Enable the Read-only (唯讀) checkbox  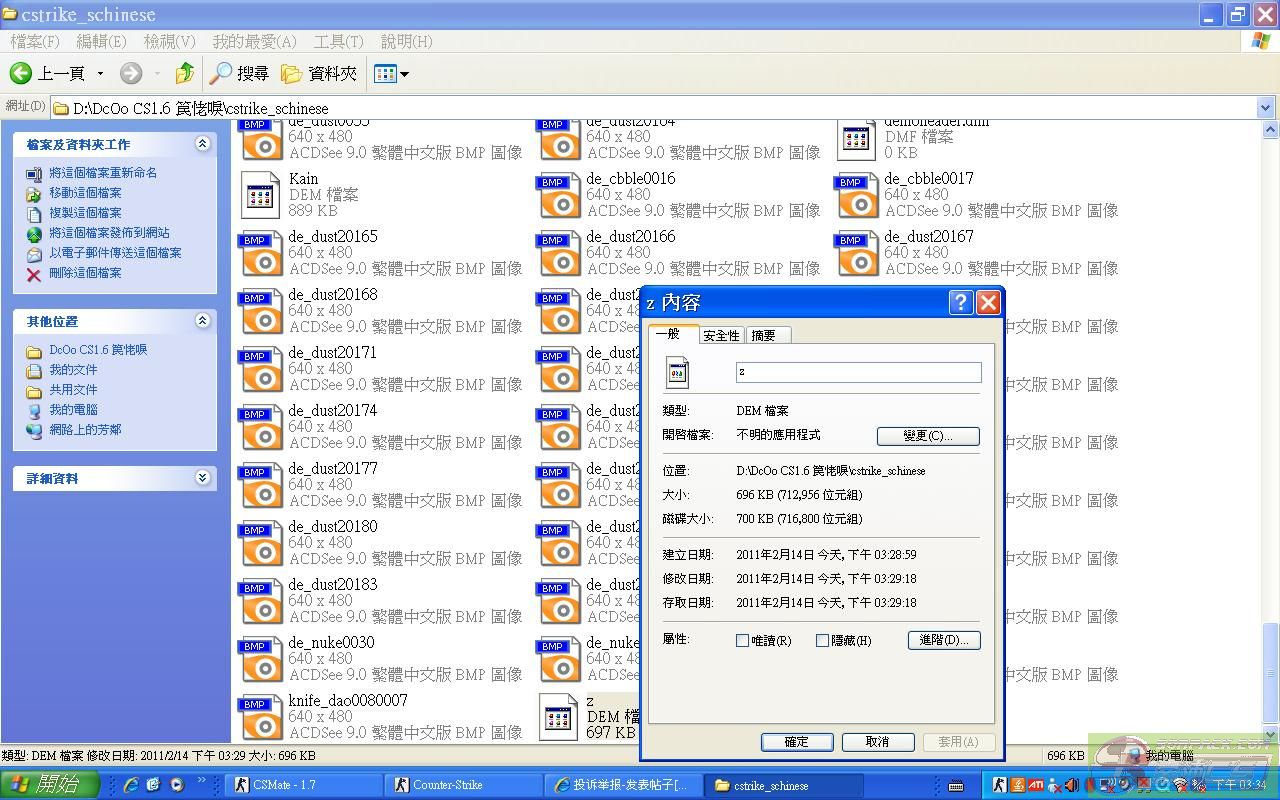[x=742, y=641]
